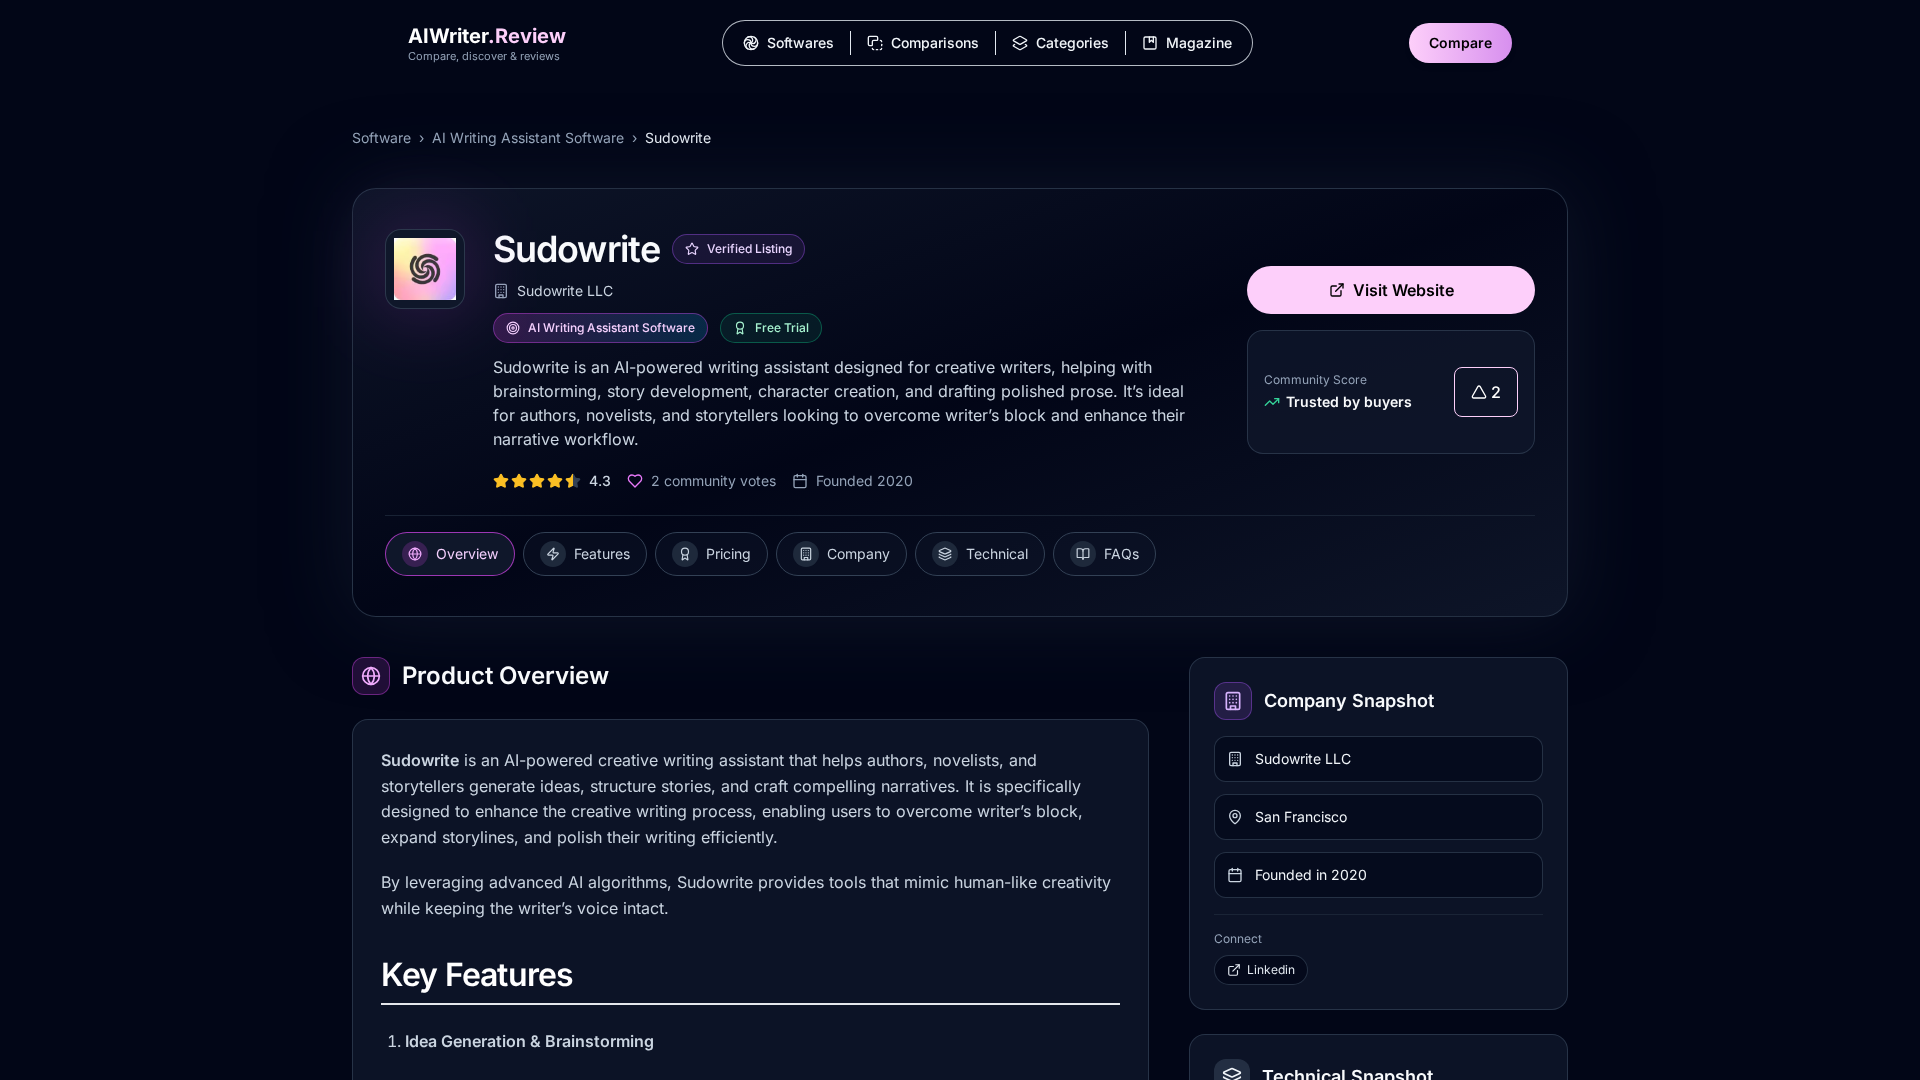Click the five-star rating display
Image resolution: width=1920 pixels, height=1080 pixels.
[x=537, y=481]
